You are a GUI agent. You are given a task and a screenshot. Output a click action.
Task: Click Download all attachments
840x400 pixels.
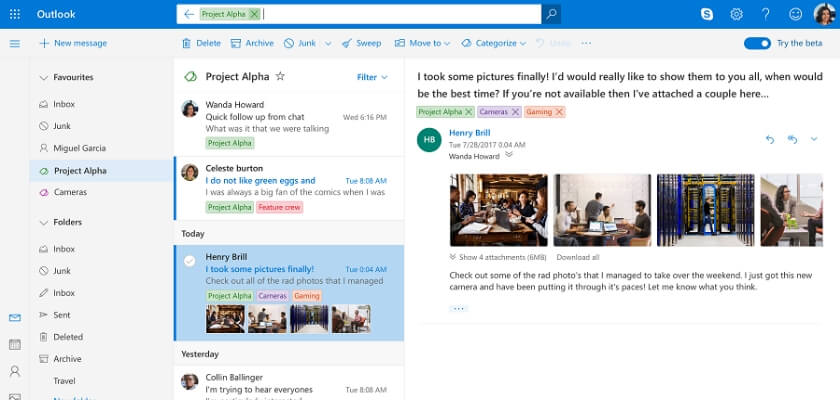pos(578,257)
